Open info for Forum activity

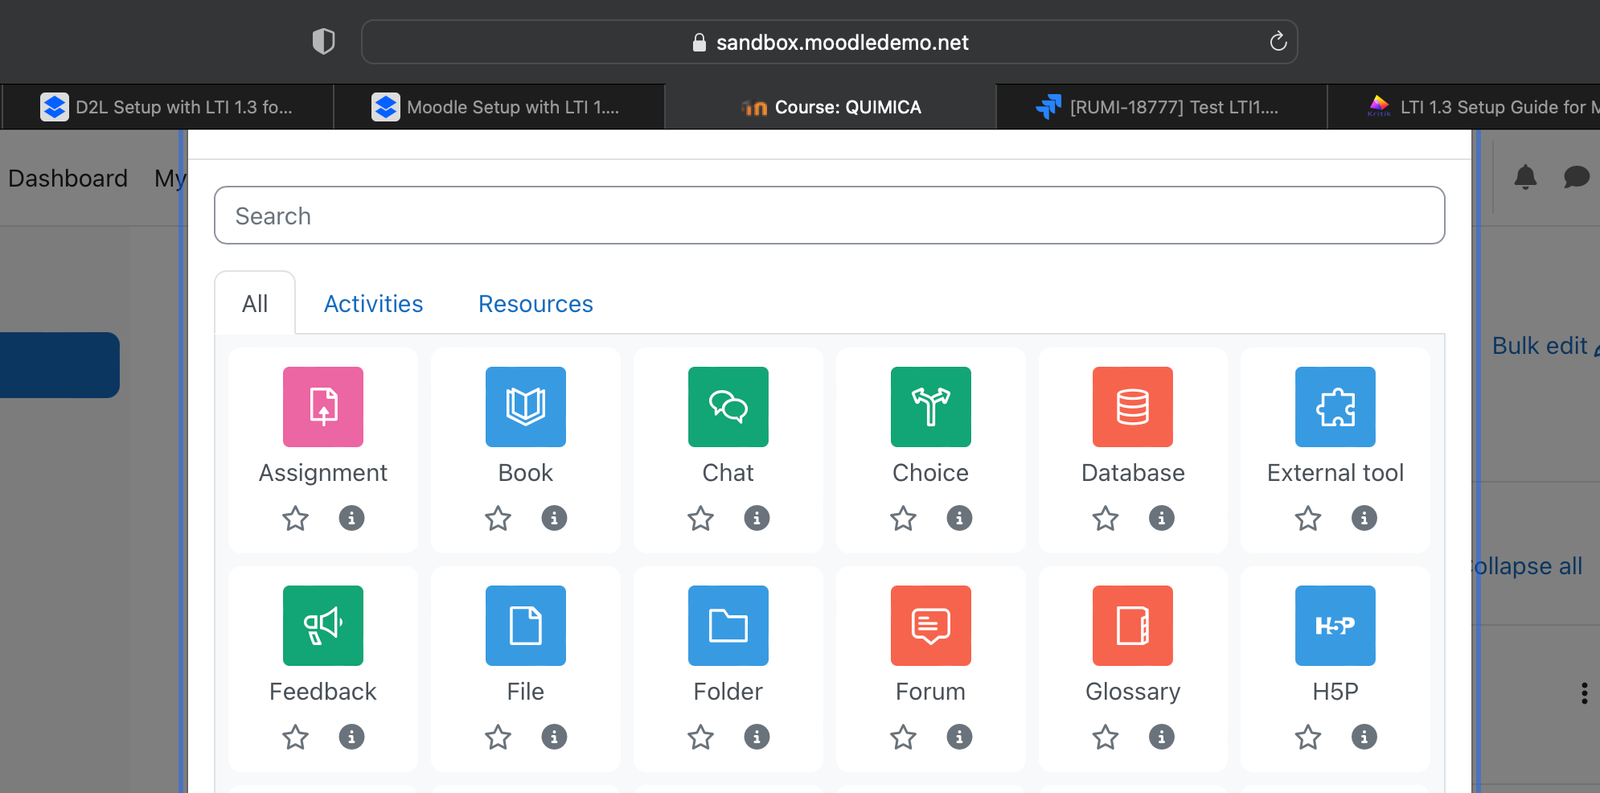(959, 737)
